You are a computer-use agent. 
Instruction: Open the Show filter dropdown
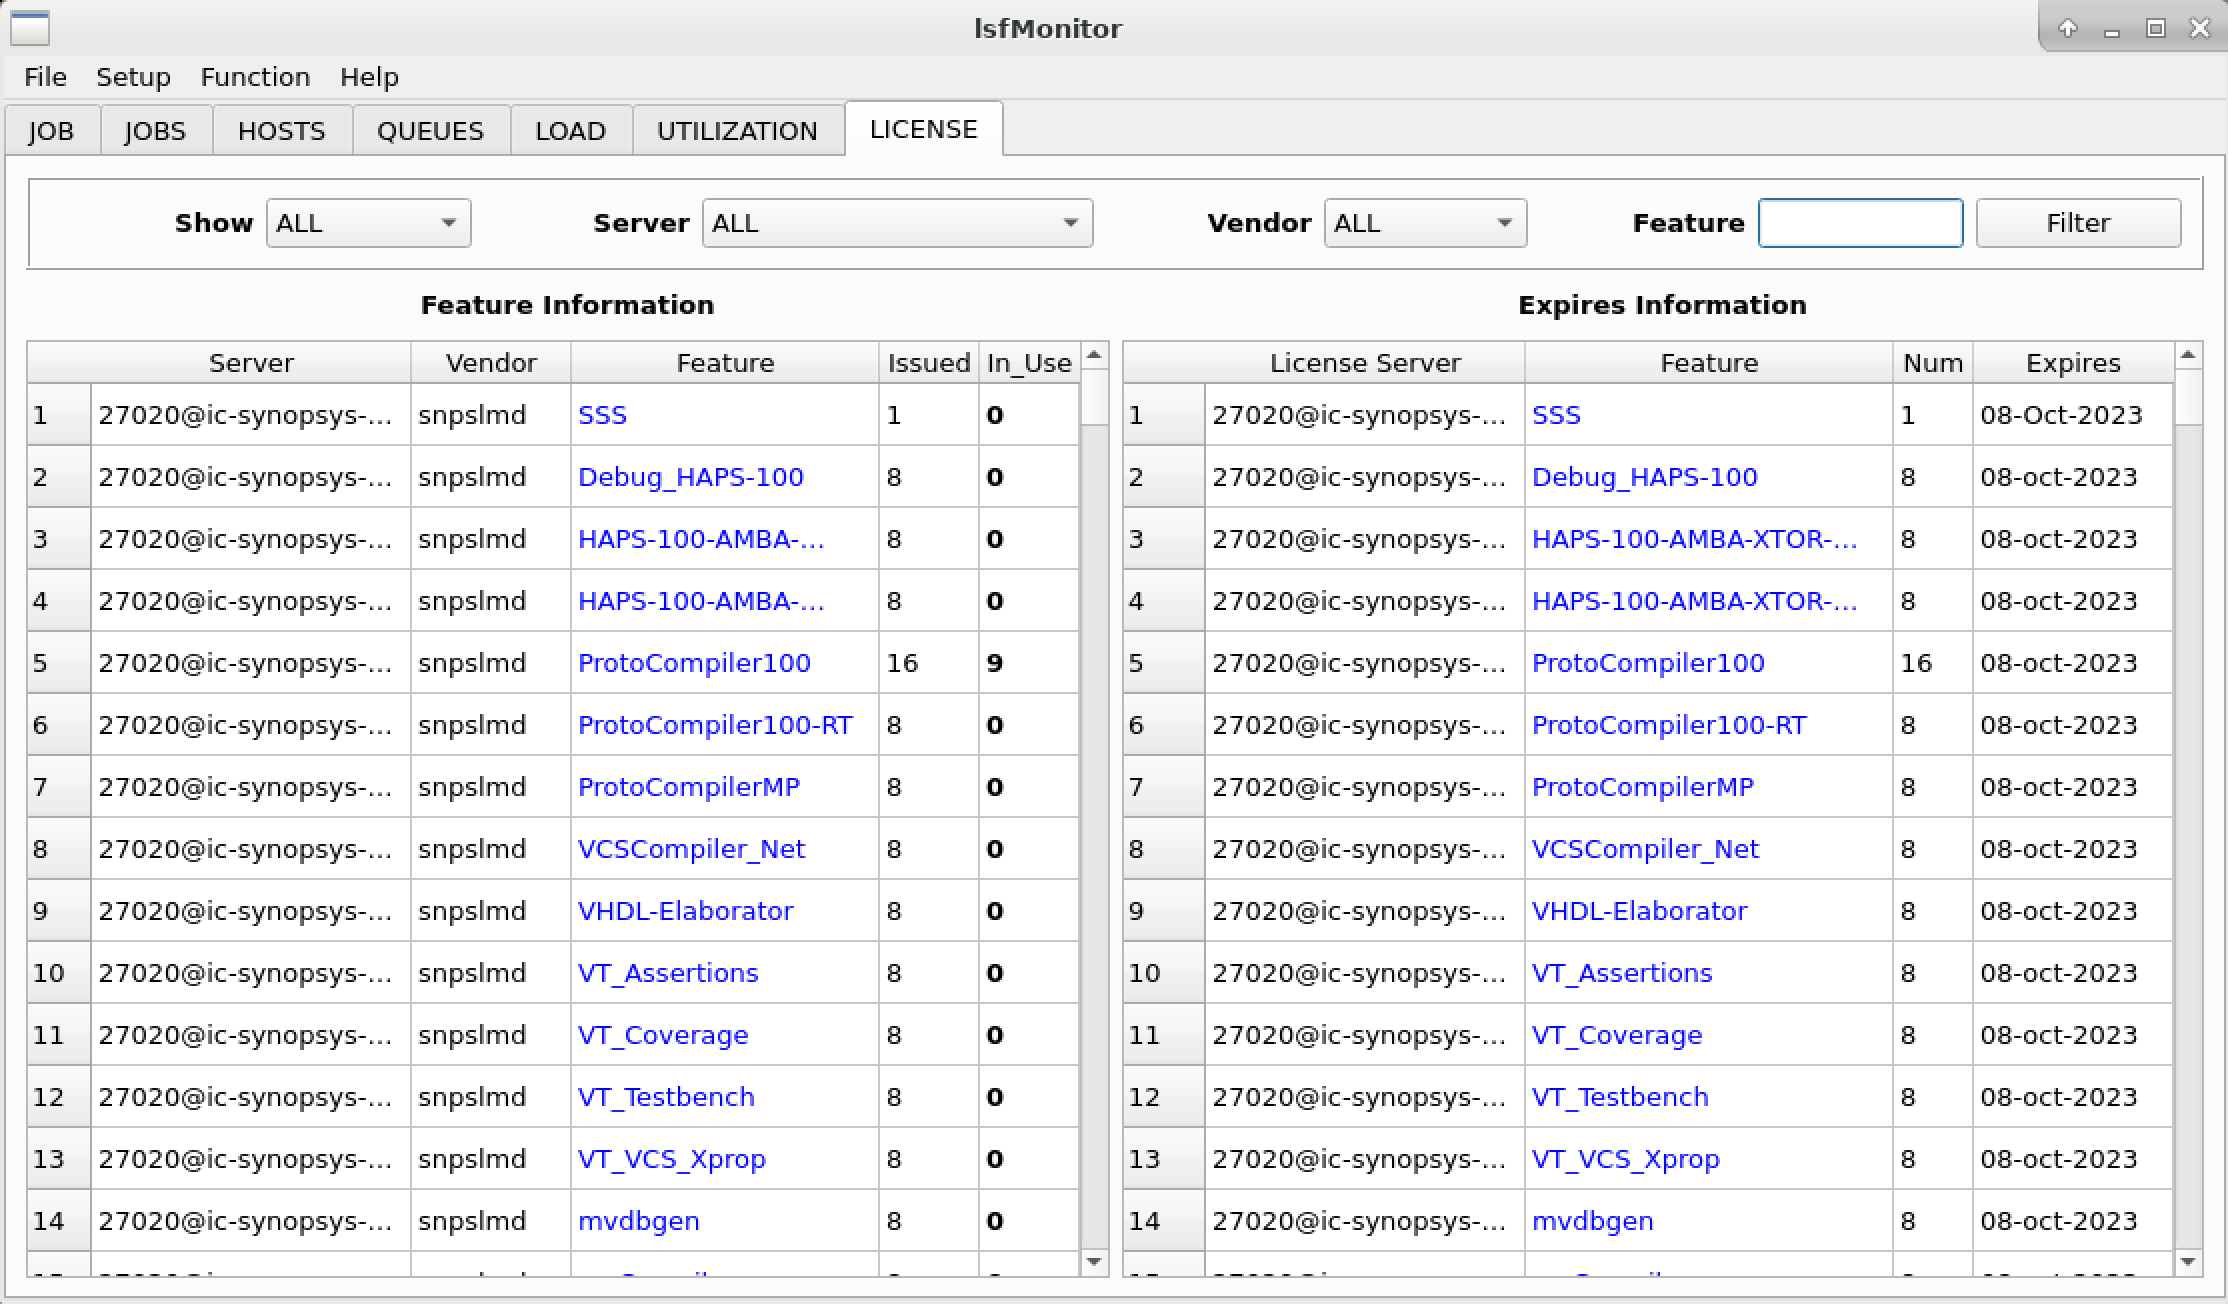click(x=368, y=223)
